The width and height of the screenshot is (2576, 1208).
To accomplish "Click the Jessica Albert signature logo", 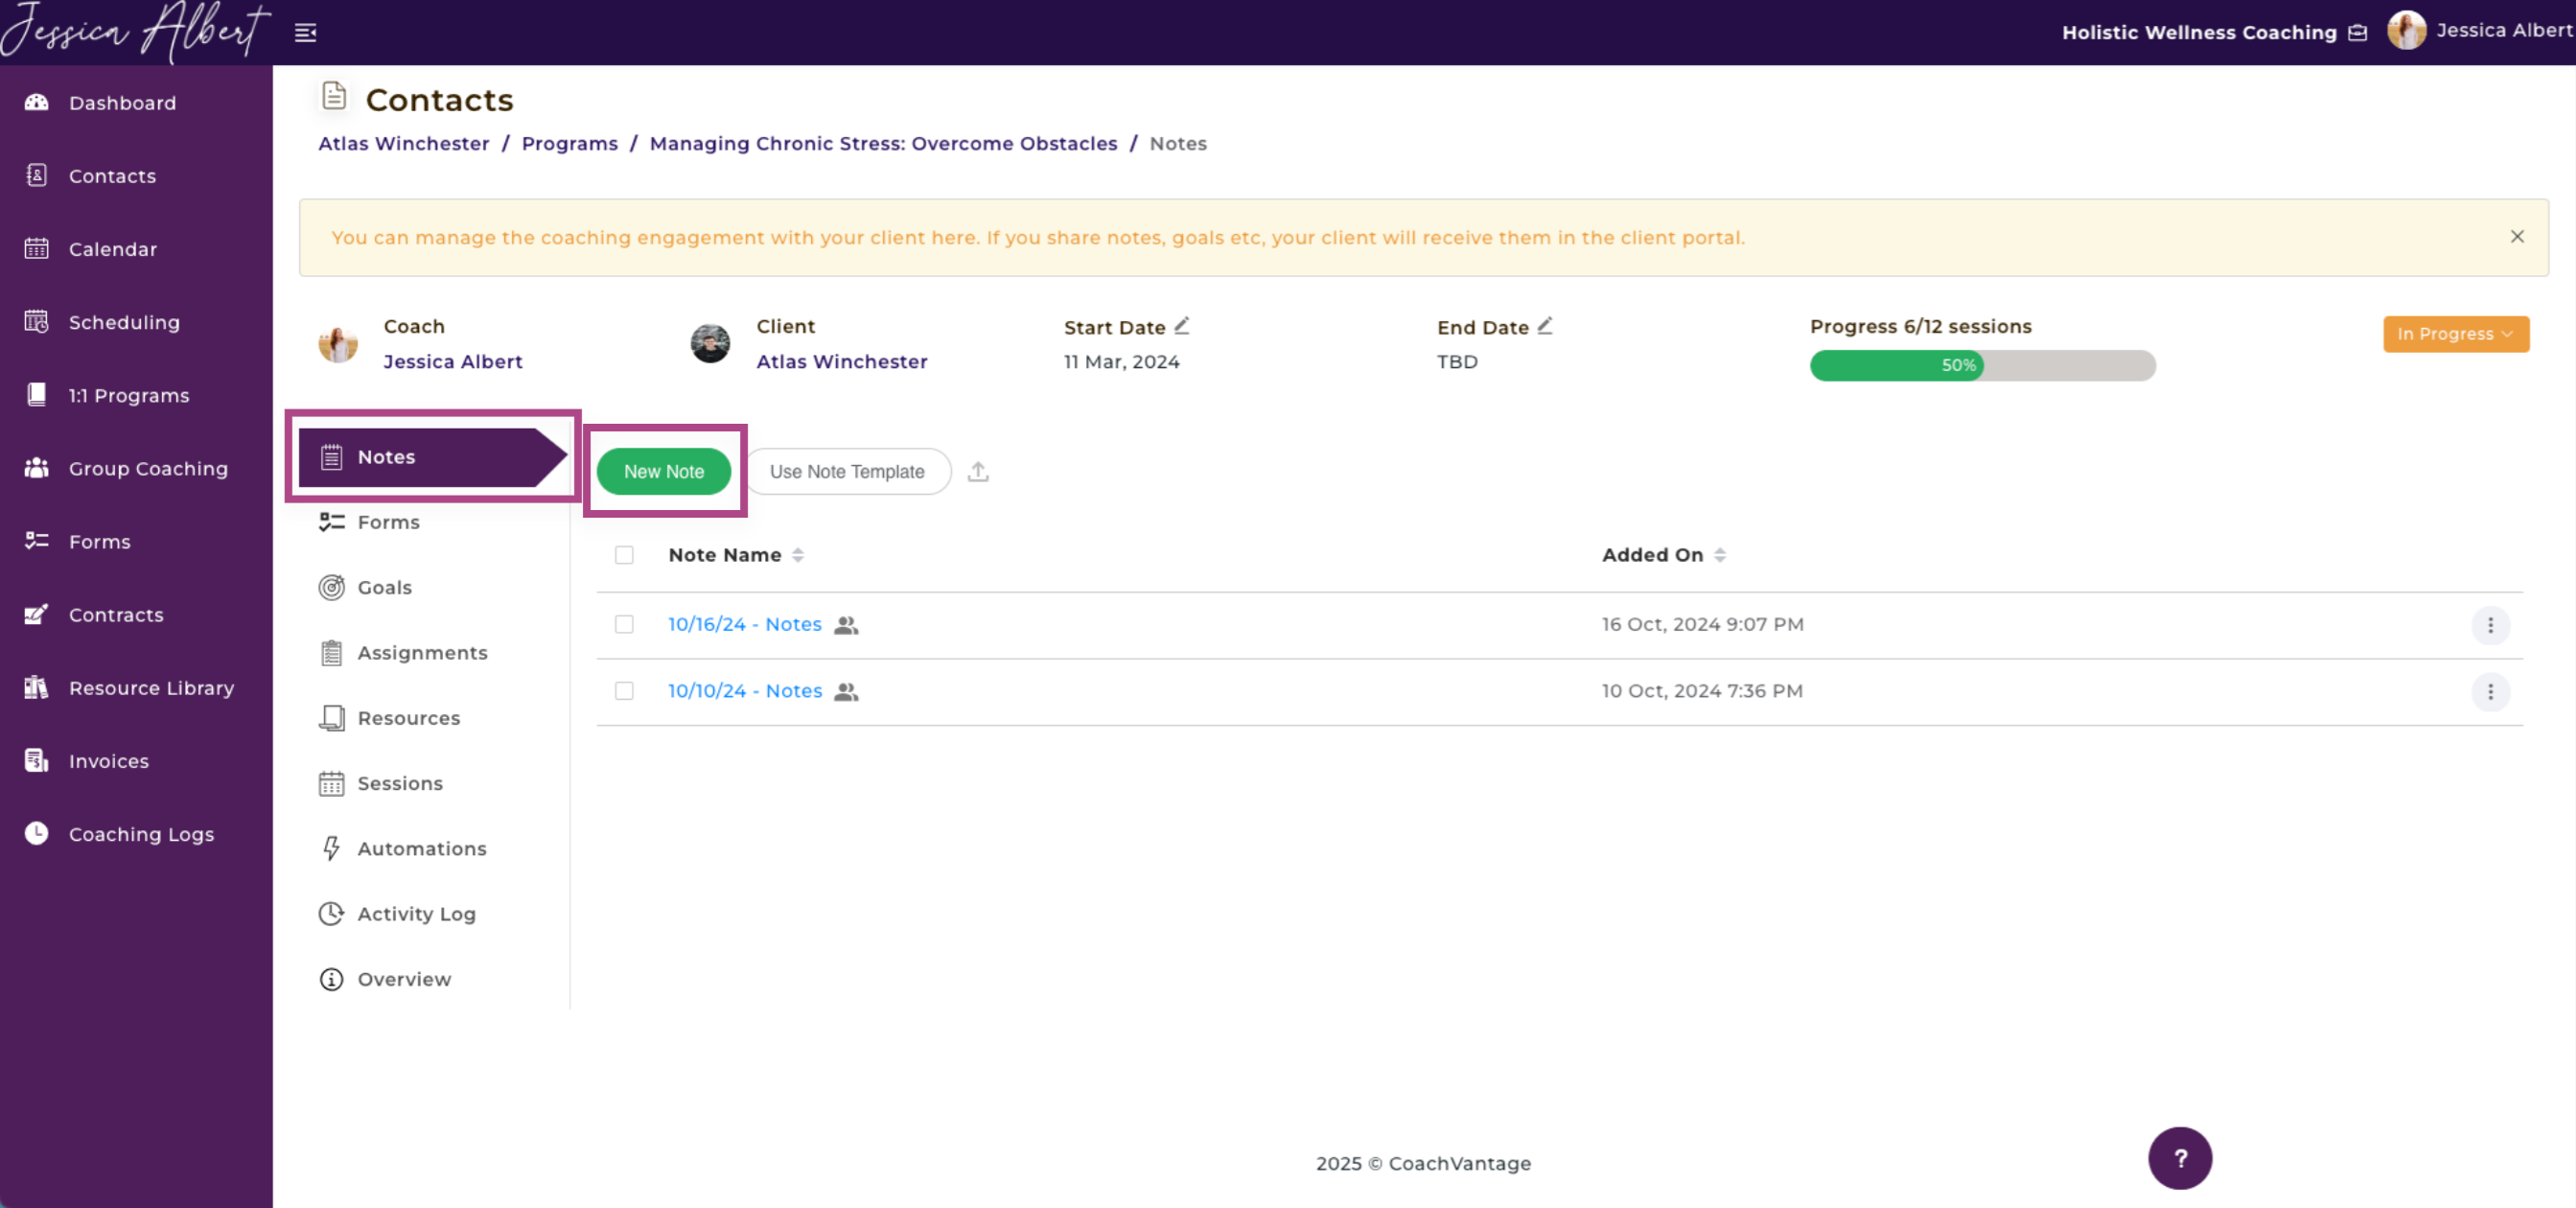I will click(x=136, y=31).
